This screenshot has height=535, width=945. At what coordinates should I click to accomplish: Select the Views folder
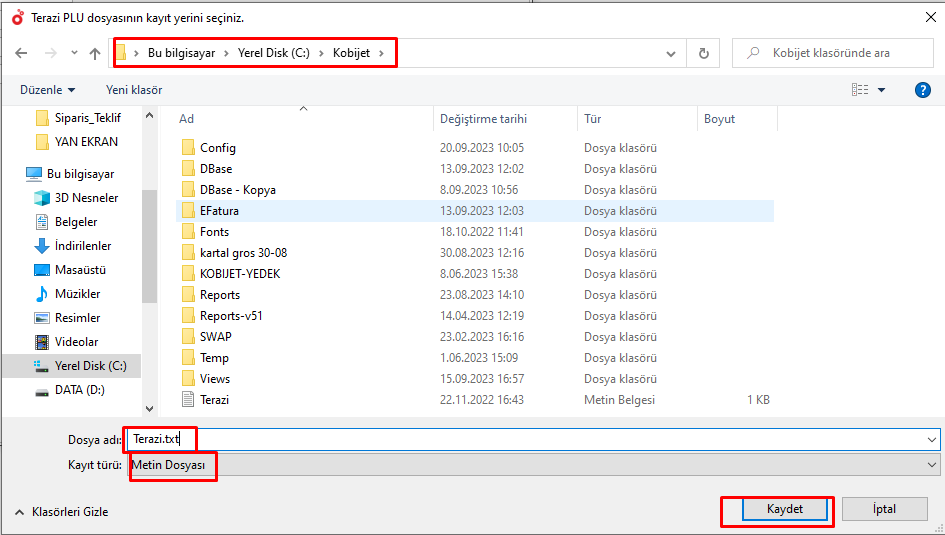pos(207,379)
